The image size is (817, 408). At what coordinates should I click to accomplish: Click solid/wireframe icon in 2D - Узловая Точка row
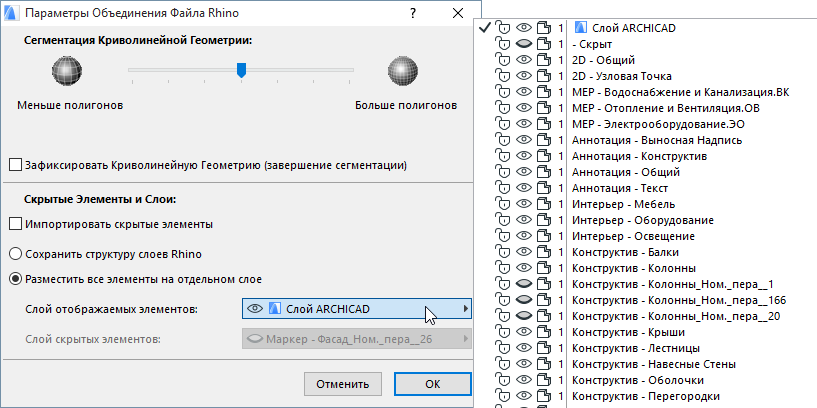(544, 76)
